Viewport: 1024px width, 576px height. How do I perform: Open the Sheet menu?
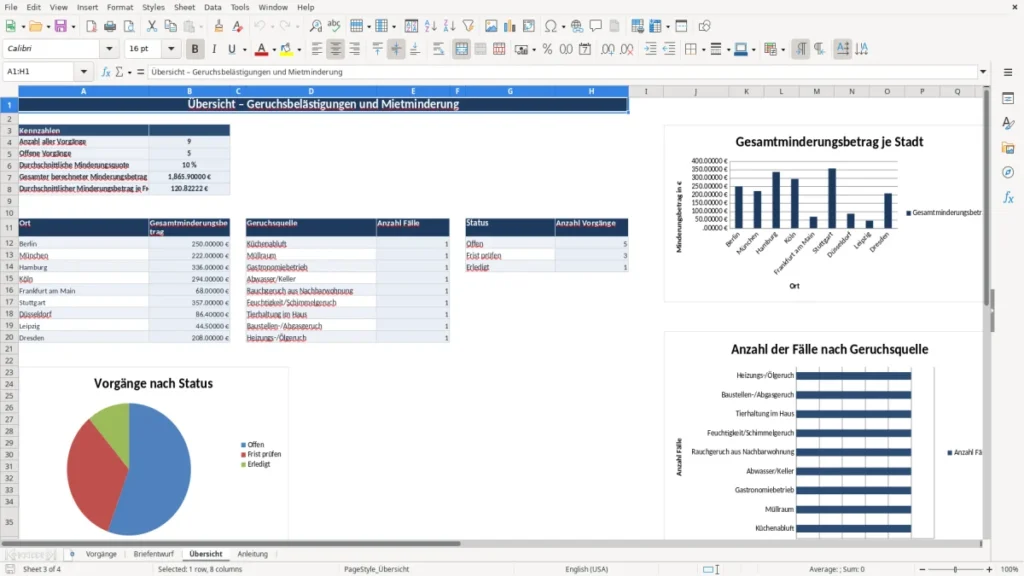[184, 7]
